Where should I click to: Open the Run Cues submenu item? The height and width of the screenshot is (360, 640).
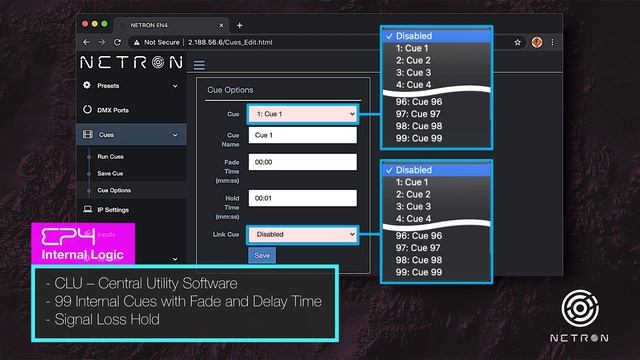[x=111, y=157]
